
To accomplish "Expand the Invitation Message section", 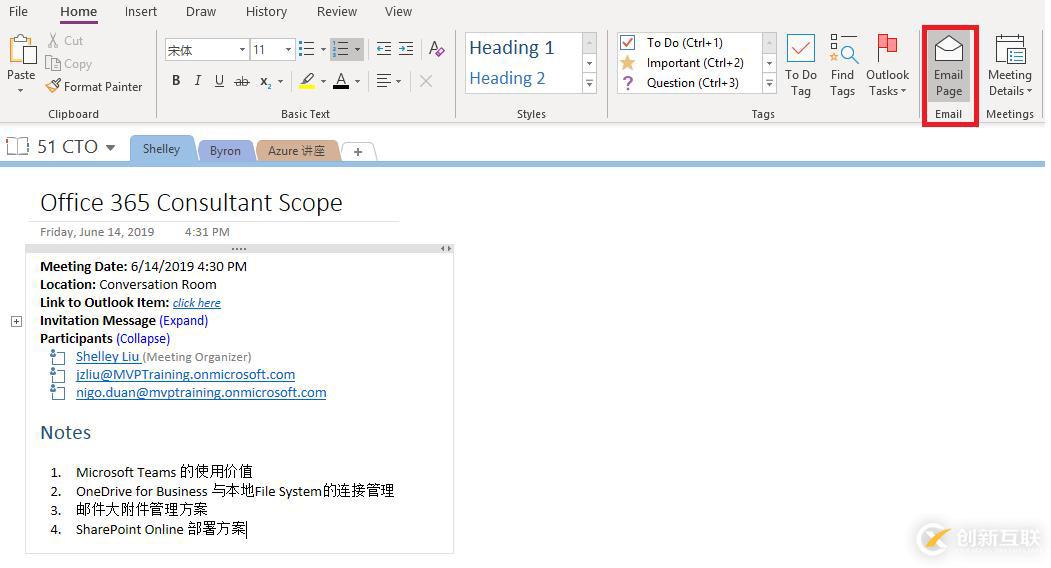I will 184,321.
